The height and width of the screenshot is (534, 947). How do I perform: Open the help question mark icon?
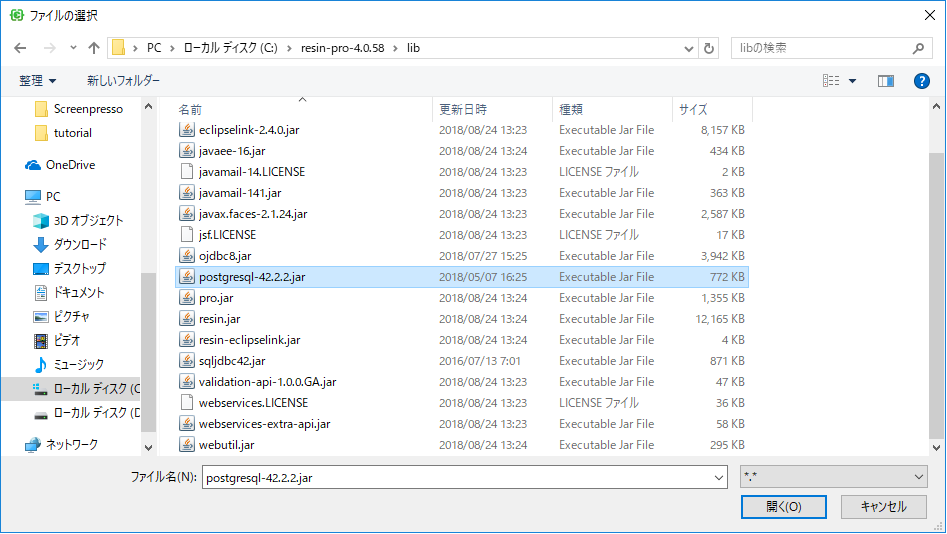(x=922, y=81)
